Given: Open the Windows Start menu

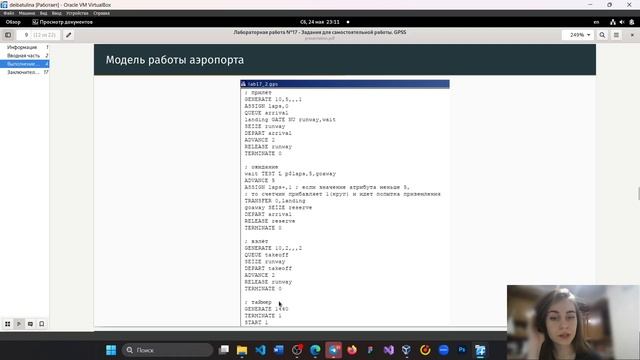Looking at the screenshot, I should click(x=111, y=350).
